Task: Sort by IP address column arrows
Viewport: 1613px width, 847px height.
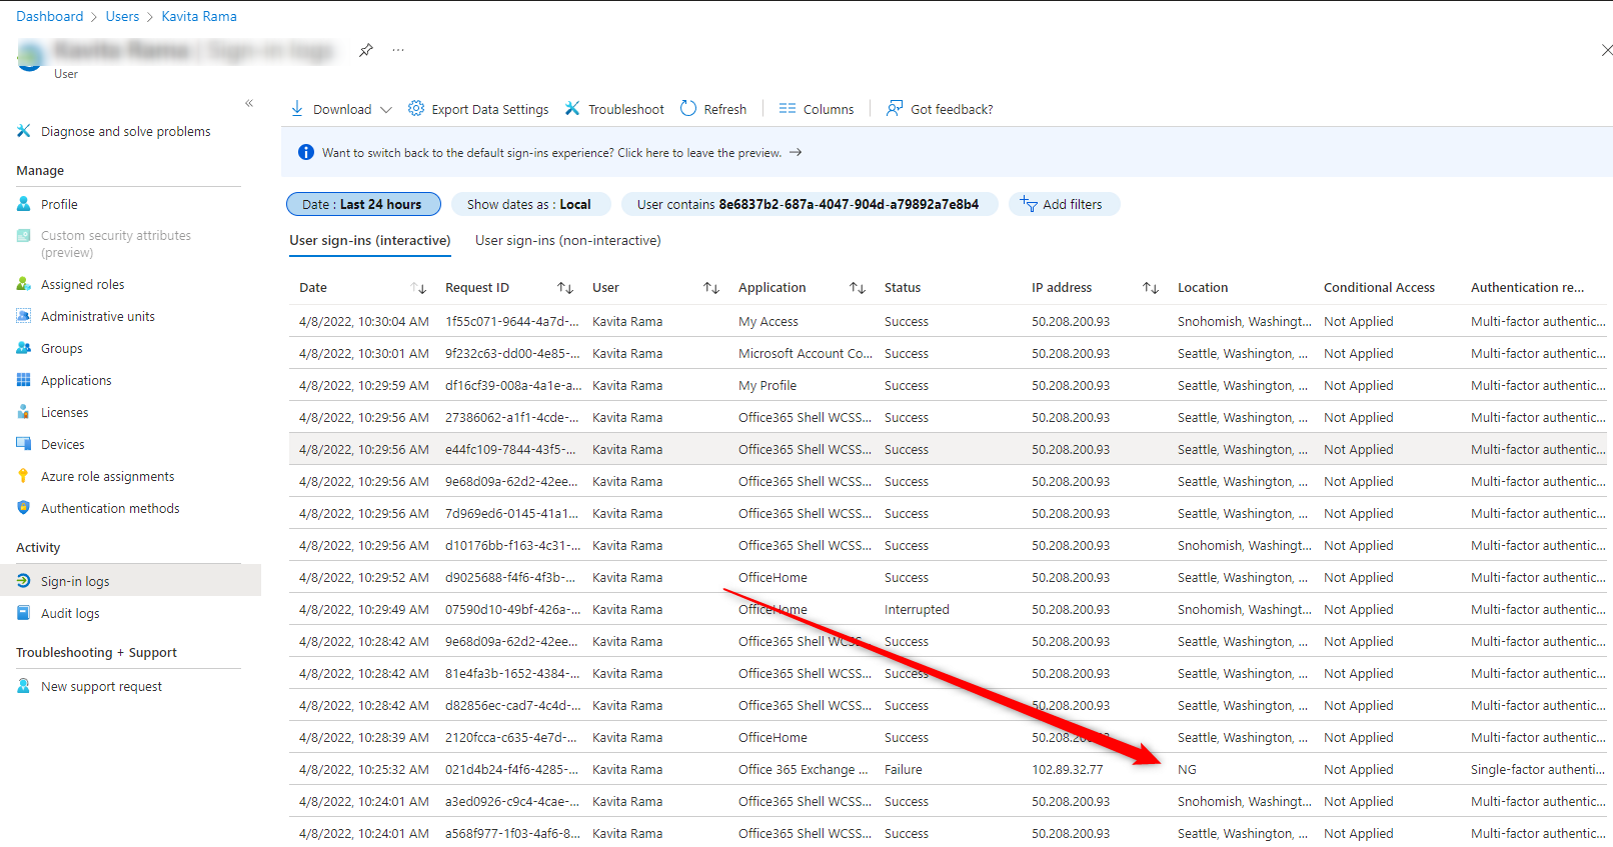Action: 1150,288
